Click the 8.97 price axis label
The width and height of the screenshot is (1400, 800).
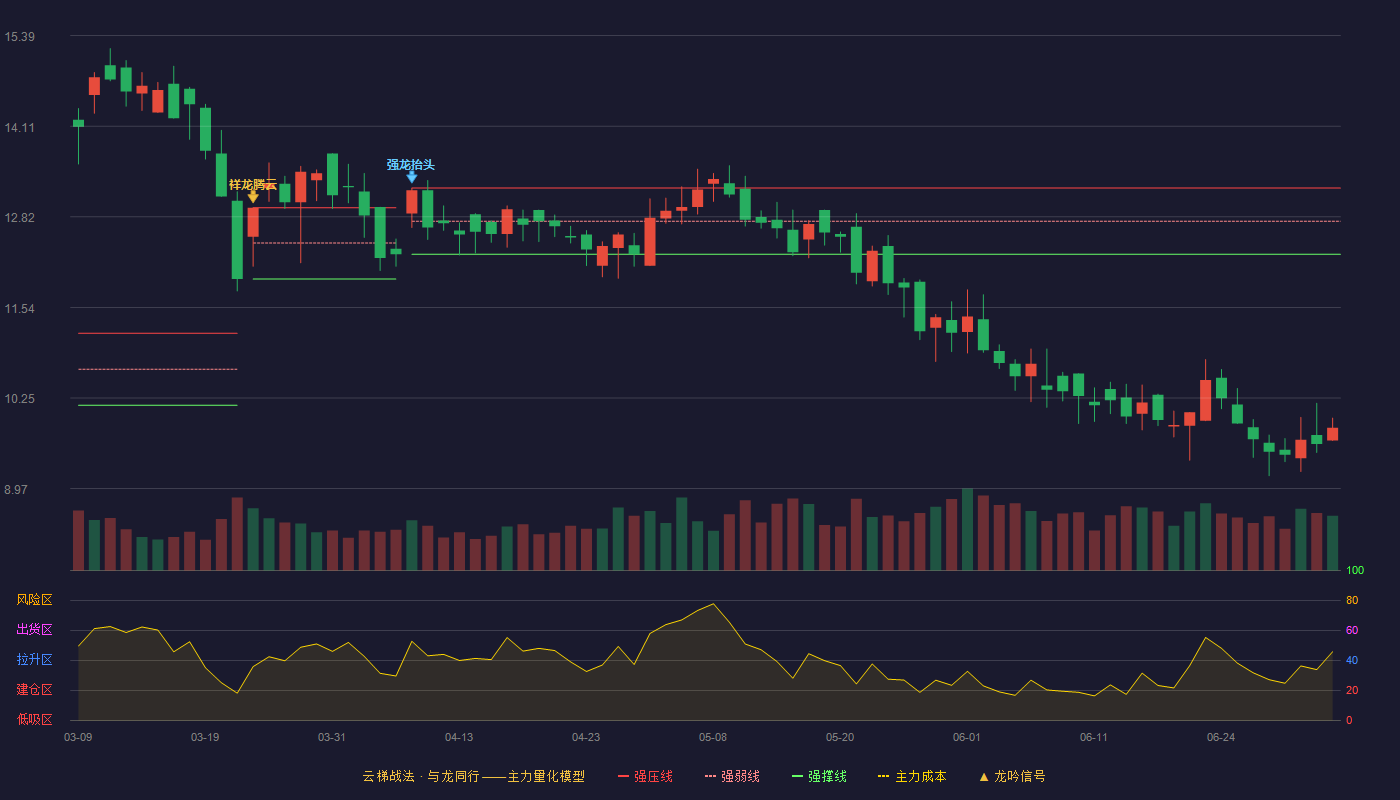coord(16,490)
